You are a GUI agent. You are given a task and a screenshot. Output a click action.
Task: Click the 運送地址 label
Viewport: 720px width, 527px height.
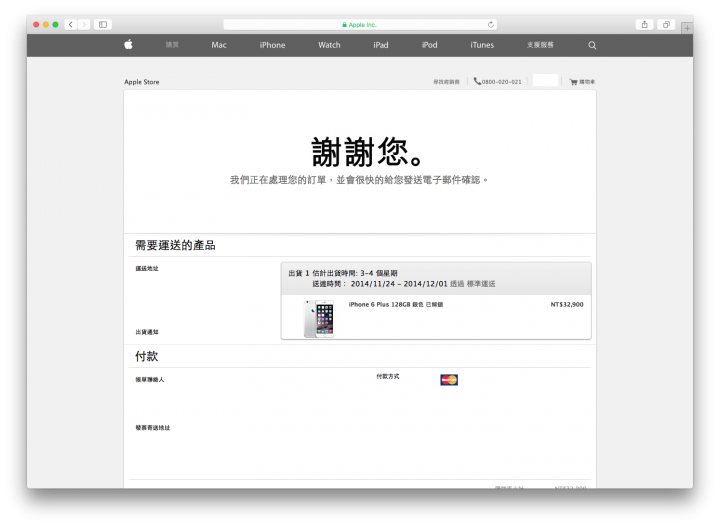point(147,269)
